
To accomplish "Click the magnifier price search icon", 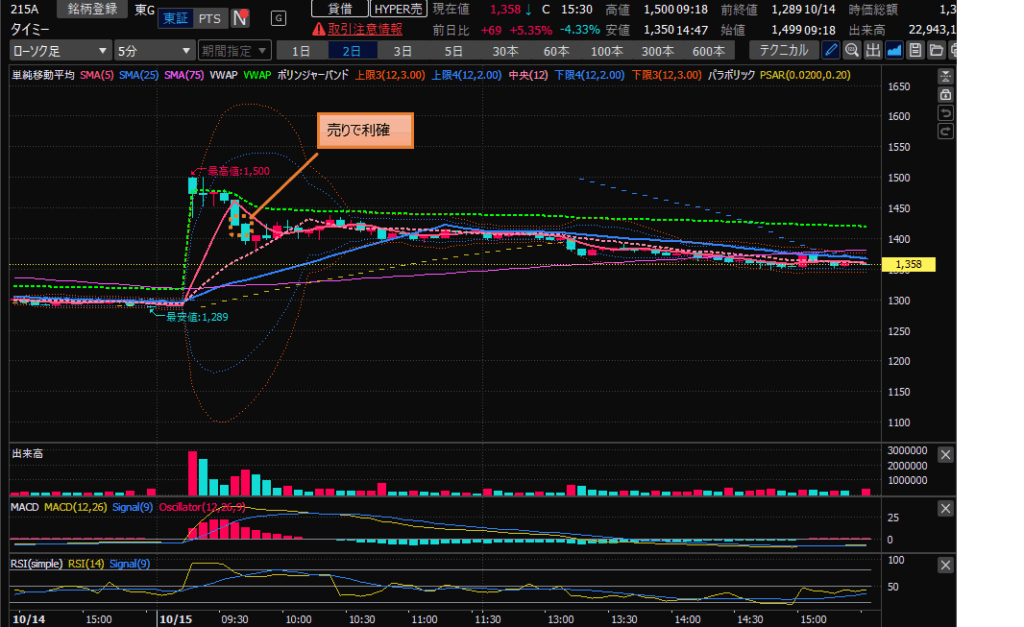I will (x=851, y=50).
